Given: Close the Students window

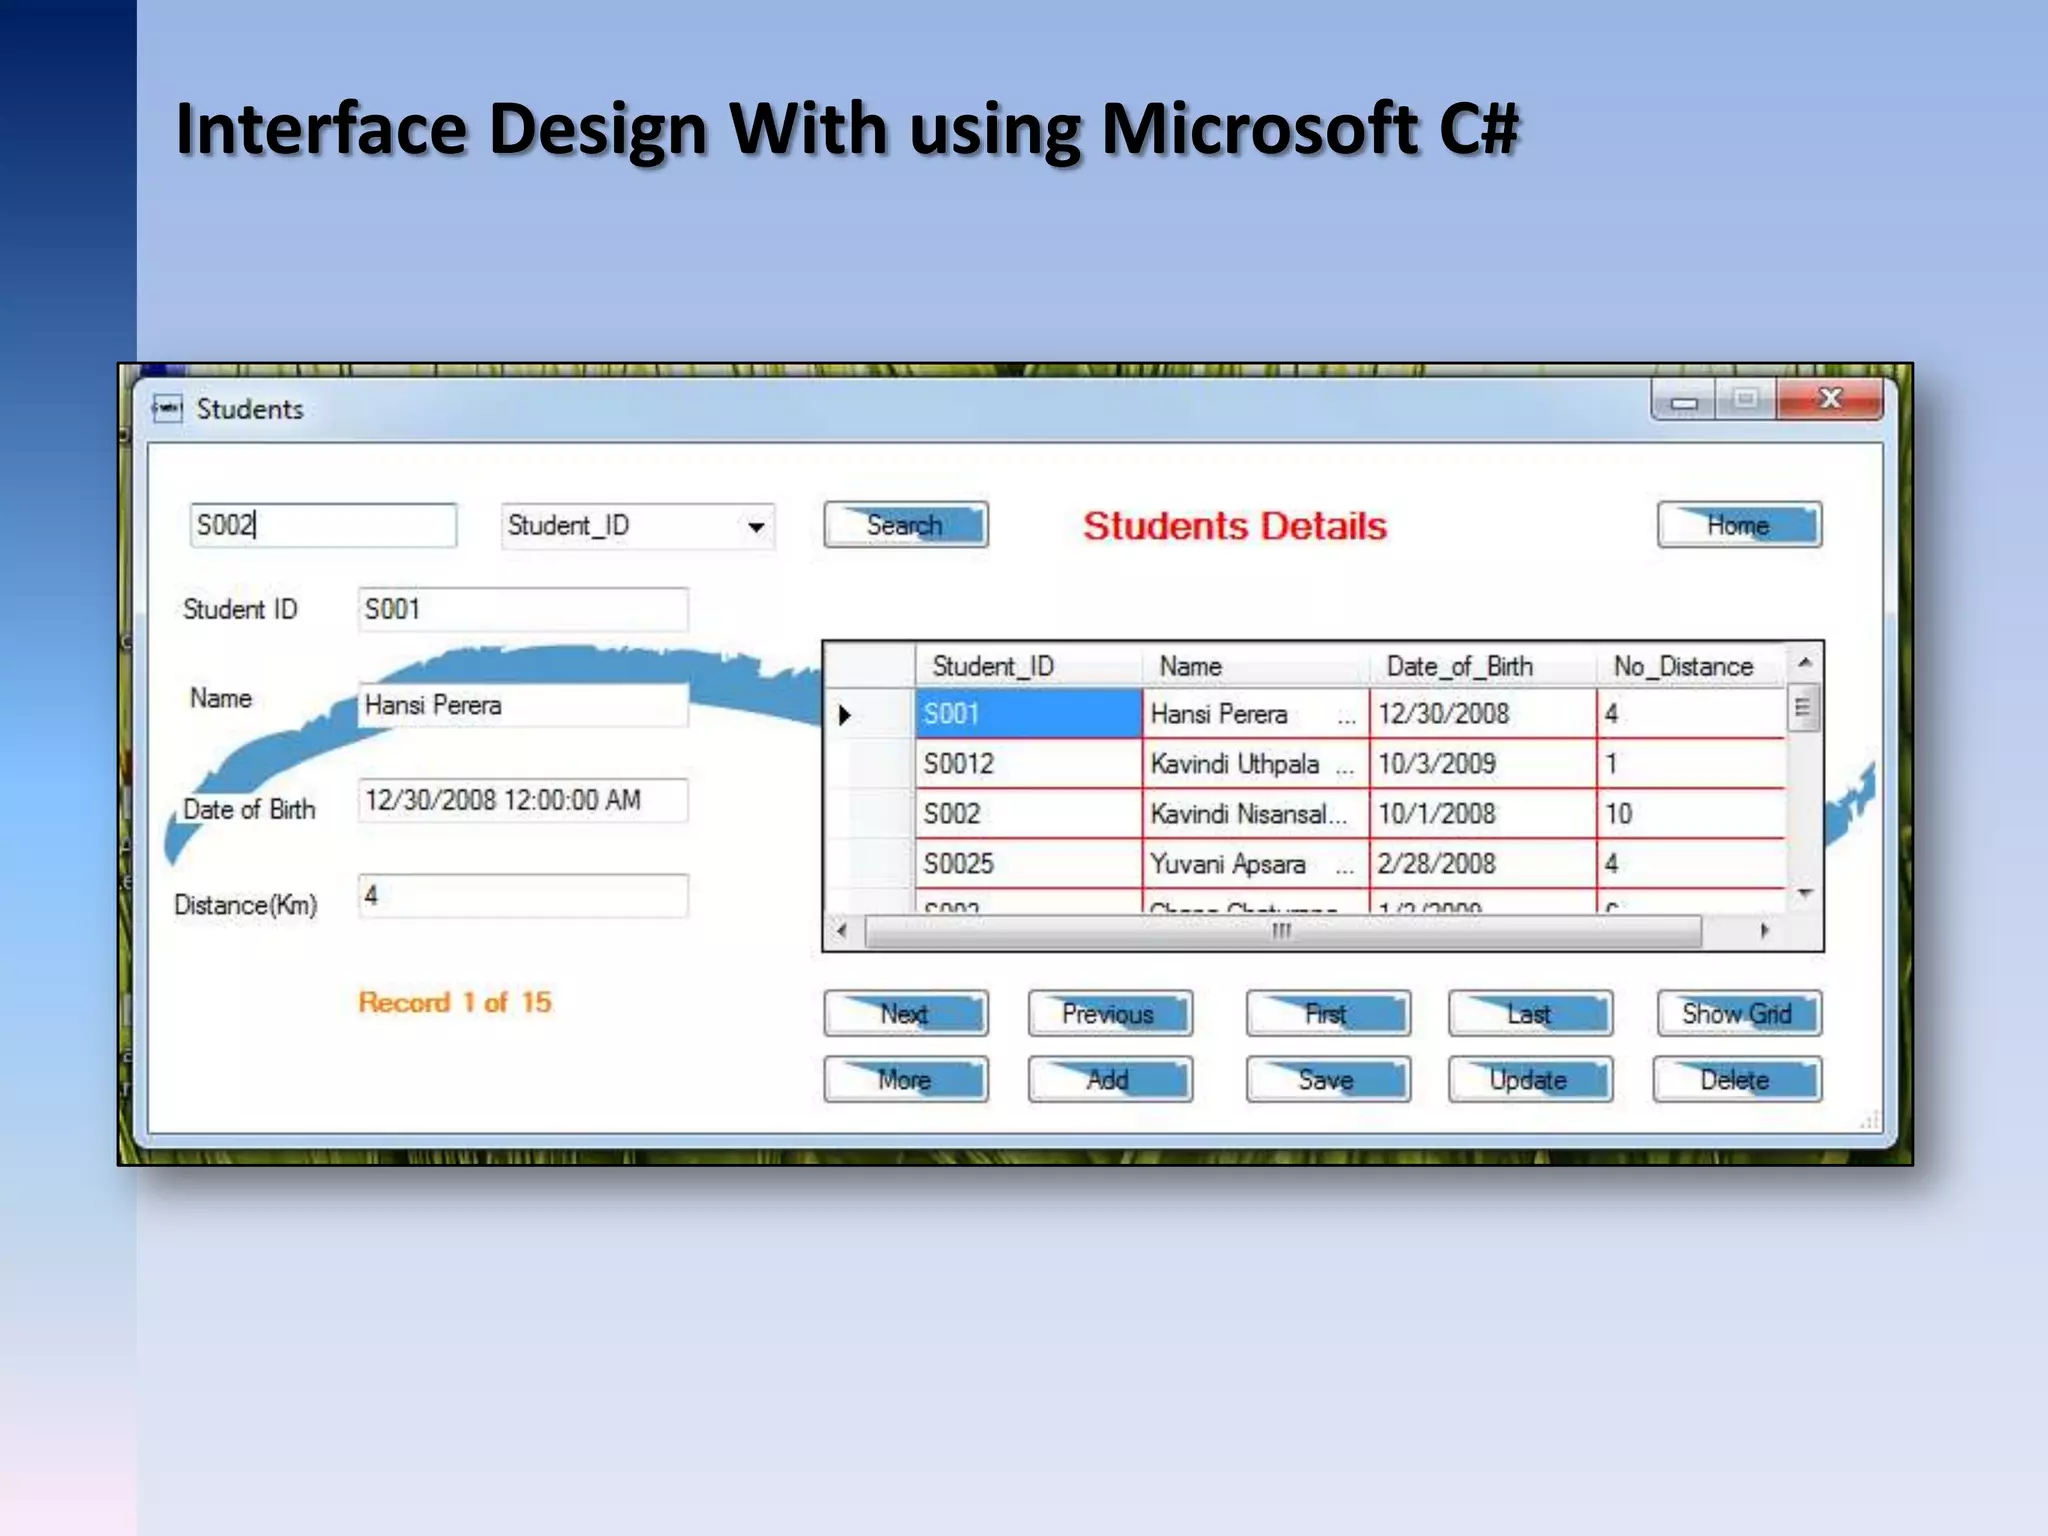Looking at the screenshot, I should tap(1831, 399).
